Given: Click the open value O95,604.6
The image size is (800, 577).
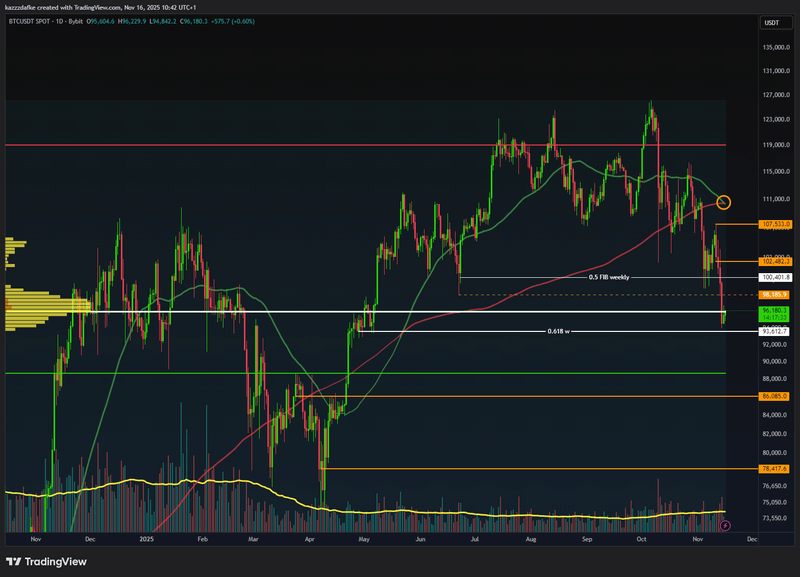Looking at the screenshot, I should (x=101, y=21).
